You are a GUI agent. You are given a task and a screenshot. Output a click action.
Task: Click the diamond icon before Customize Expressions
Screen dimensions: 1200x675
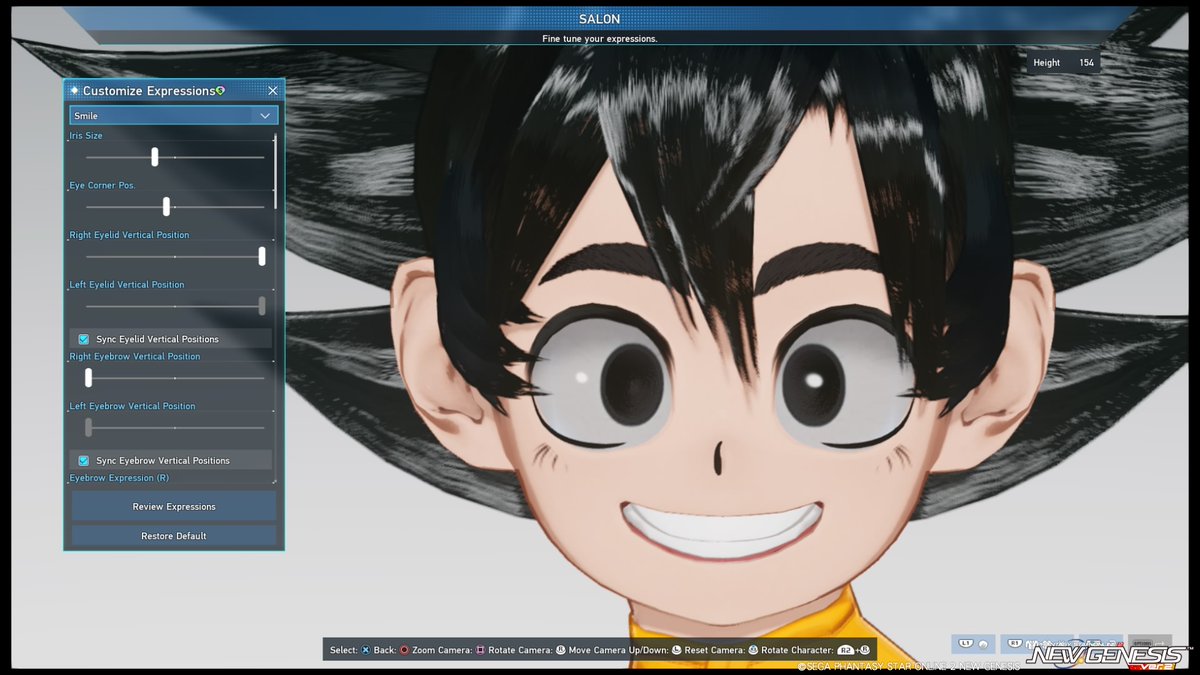click(74, 91)
